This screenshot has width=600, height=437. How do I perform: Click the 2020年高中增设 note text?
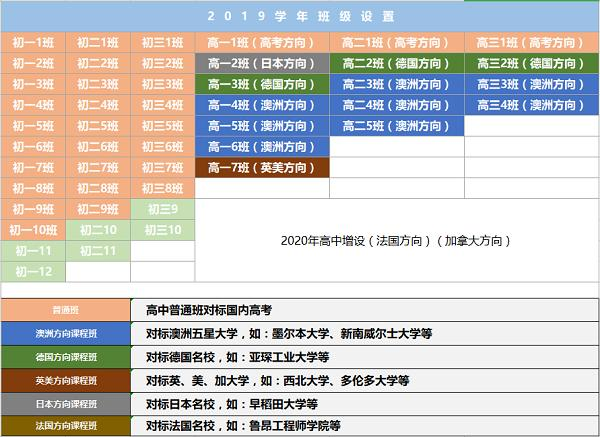[396, 241]
